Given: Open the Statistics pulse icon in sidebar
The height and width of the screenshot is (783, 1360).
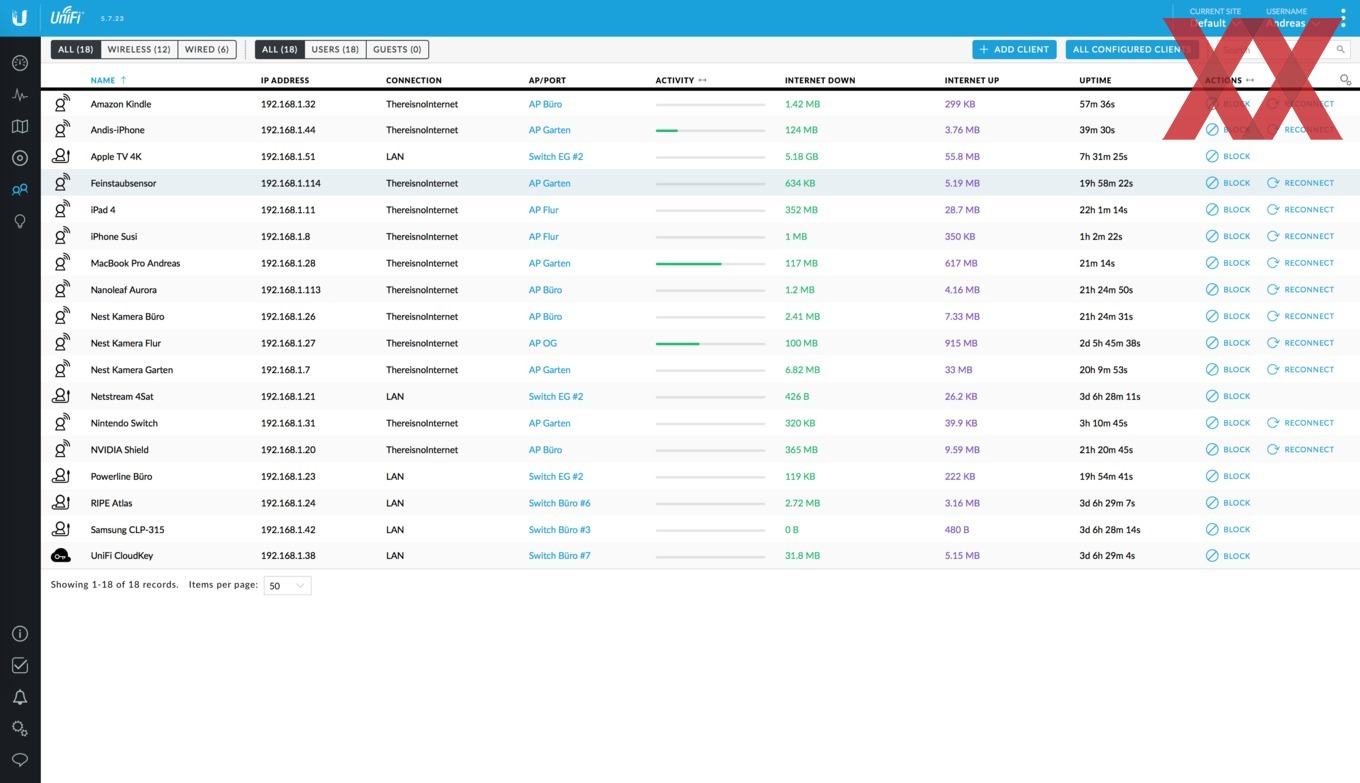Looking at the screenshot, I should (20, 95).
